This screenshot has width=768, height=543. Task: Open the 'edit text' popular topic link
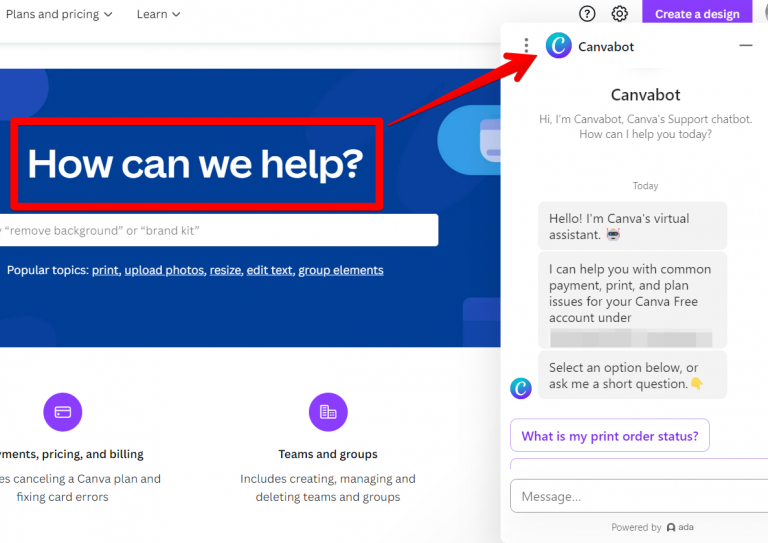[x=269, y=270]
